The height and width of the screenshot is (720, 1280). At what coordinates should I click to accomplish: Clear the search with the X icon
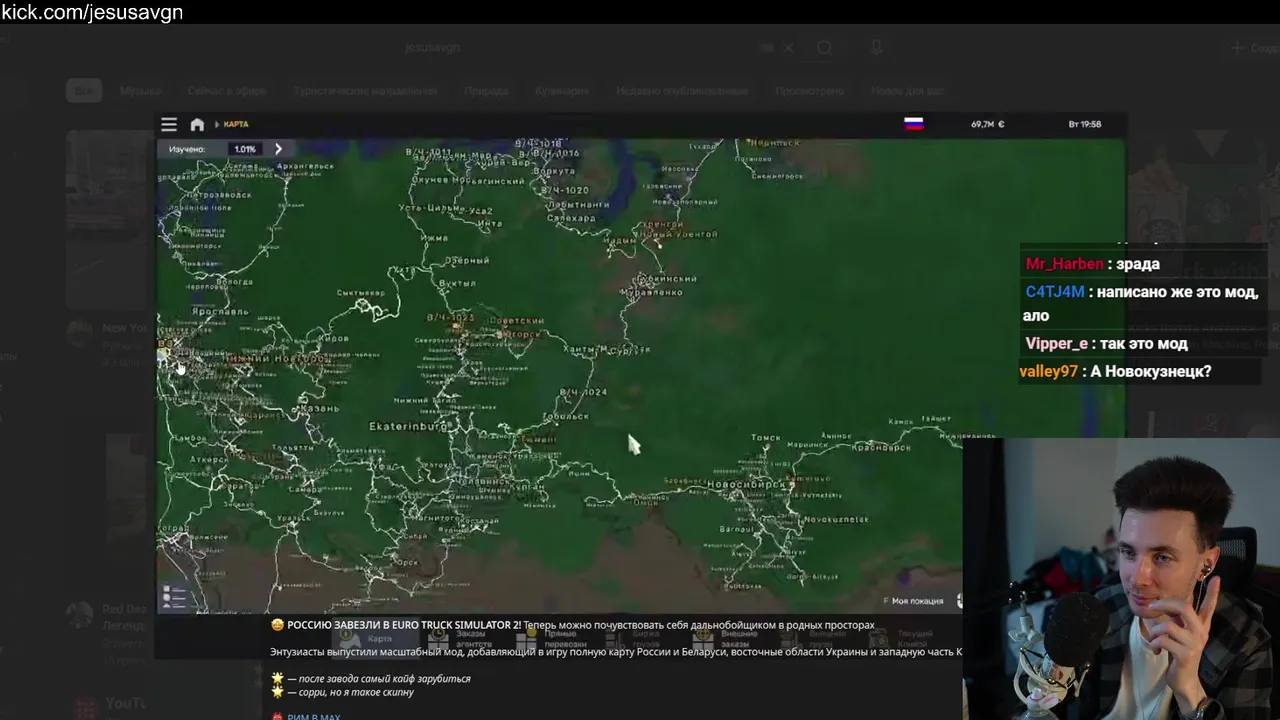(x=788, y=47)
